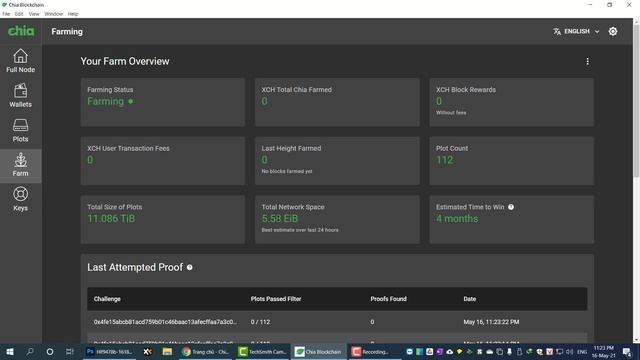Show Last Attempted Proof help icon
The height and width of the screenshot is (360, 640).
190,267
